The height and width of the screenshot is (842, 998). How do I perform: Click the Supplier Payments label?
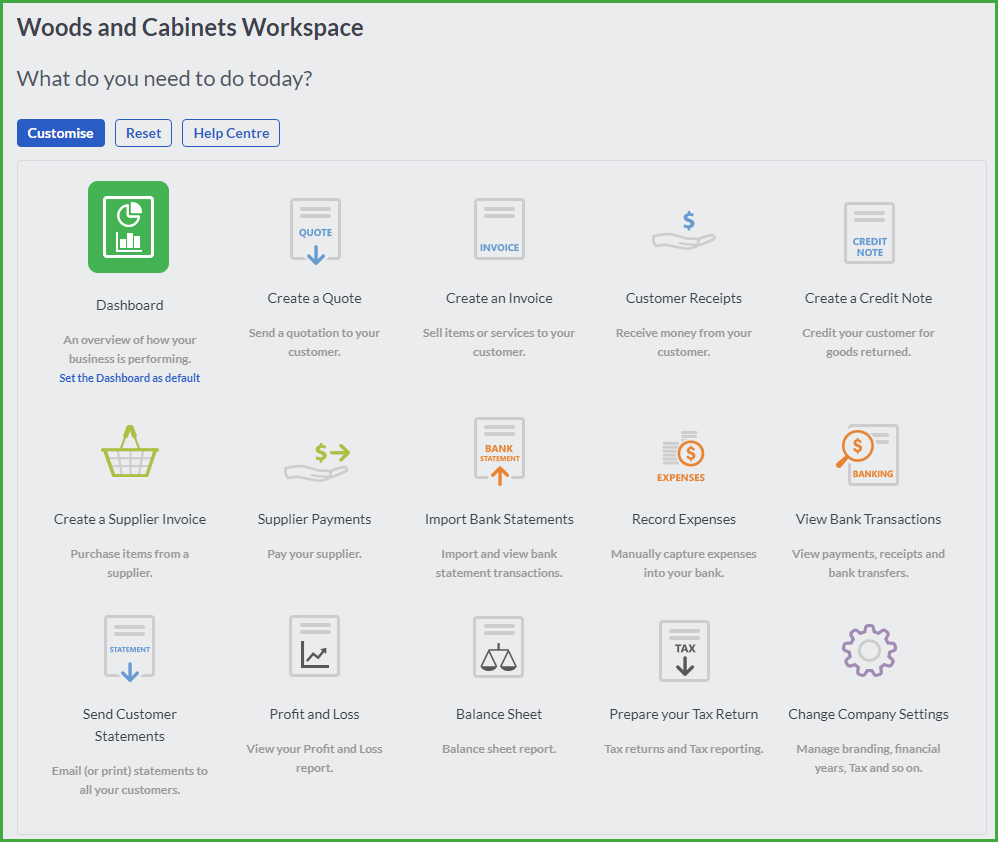314,519
